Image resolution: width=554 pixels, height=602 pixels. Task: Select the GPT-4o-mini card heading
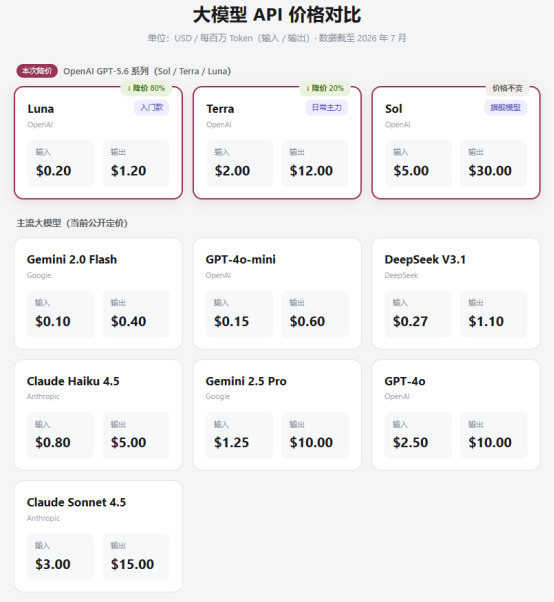pyautogui.click(x=241, y=260)
